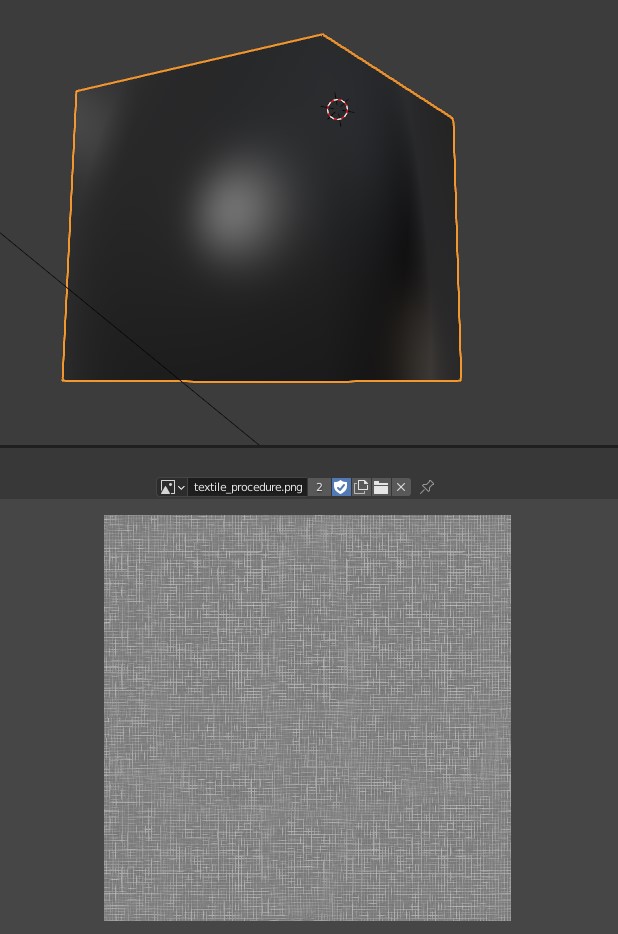Click the bright highlight spot on the mesh
The image size is (618, 934).
coord(237,205)
